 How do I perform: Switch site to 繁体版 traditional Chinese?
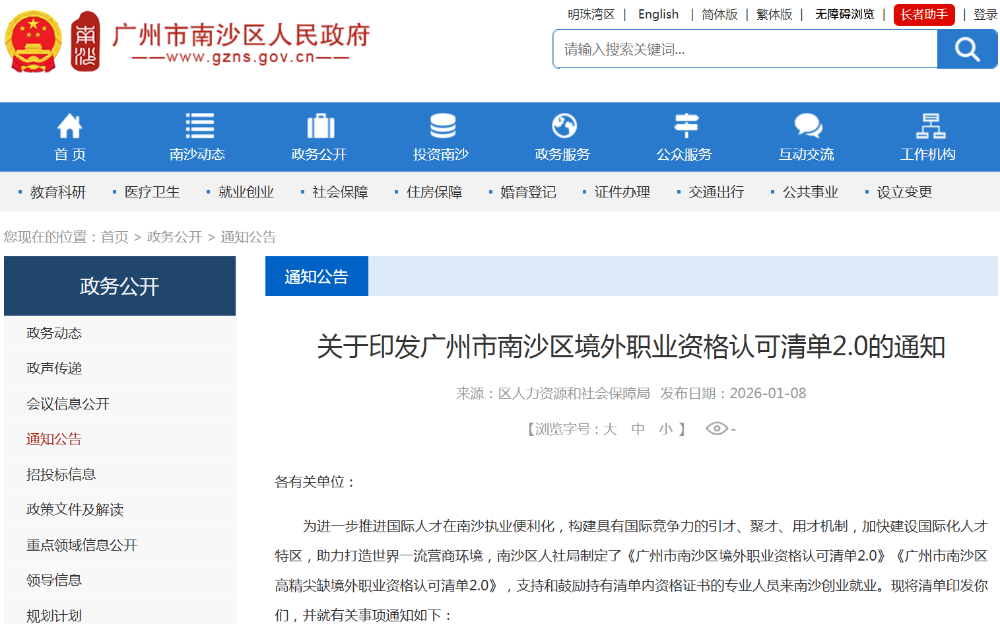click(x=774, y=14)
